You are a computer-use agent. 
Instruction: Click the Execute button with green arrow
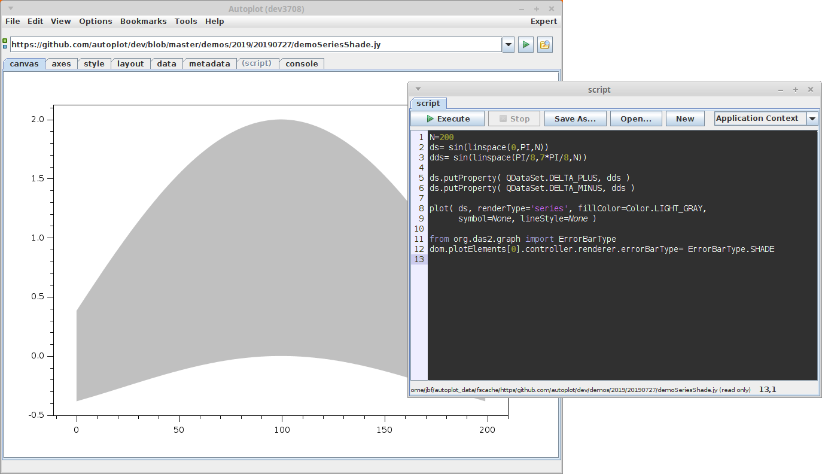pos(448,118)
